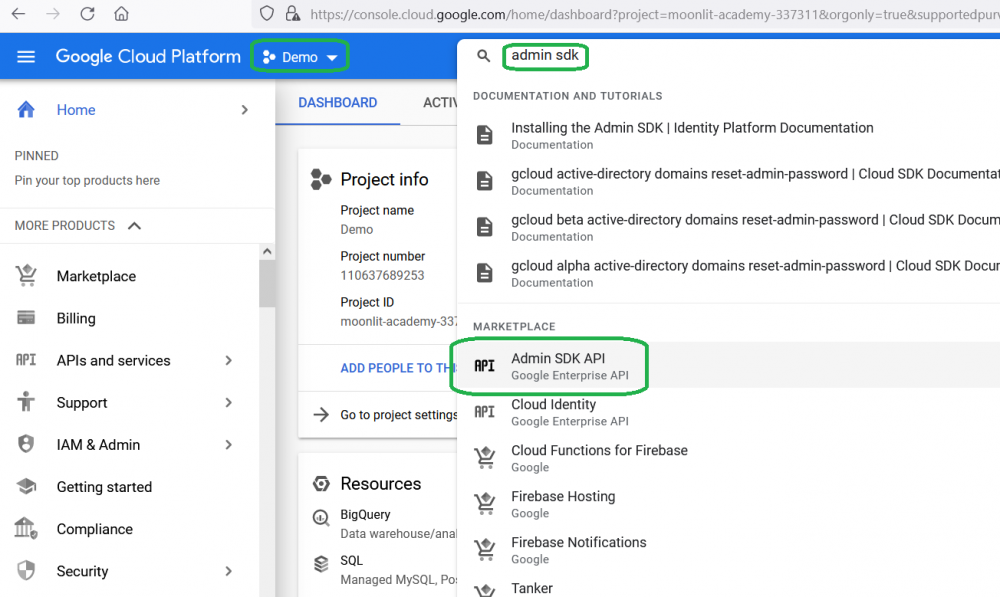Viewport: 1000px width, 597px height.
Task: Click the Security shield icon in sidebar
Action: [26, 571]
